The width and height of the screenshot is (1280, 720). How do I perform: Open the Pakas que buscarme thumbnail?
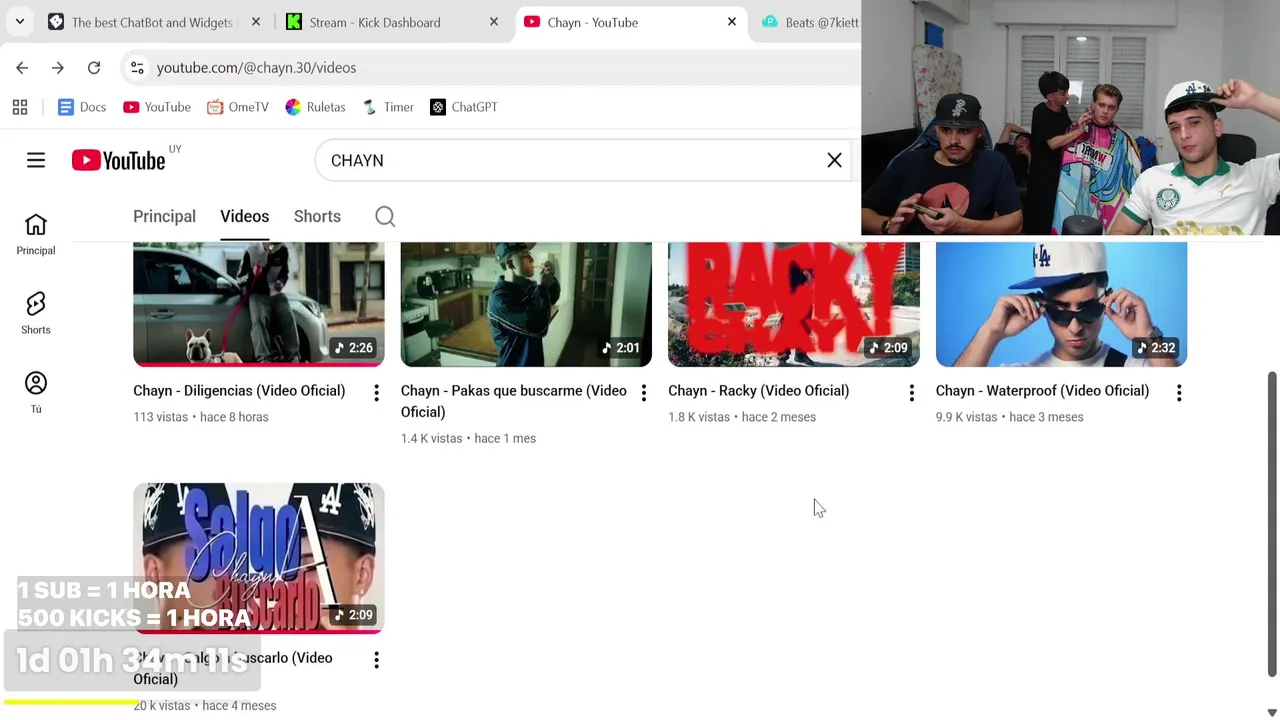[526, 304]
